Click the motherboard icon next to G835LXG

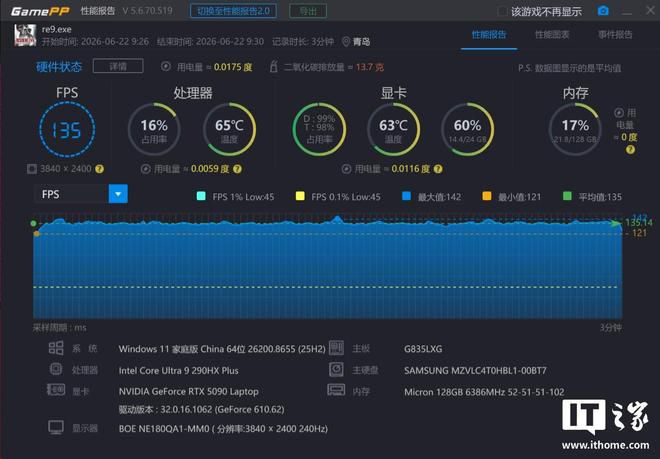pyautogui.click(x=336, y=348)
